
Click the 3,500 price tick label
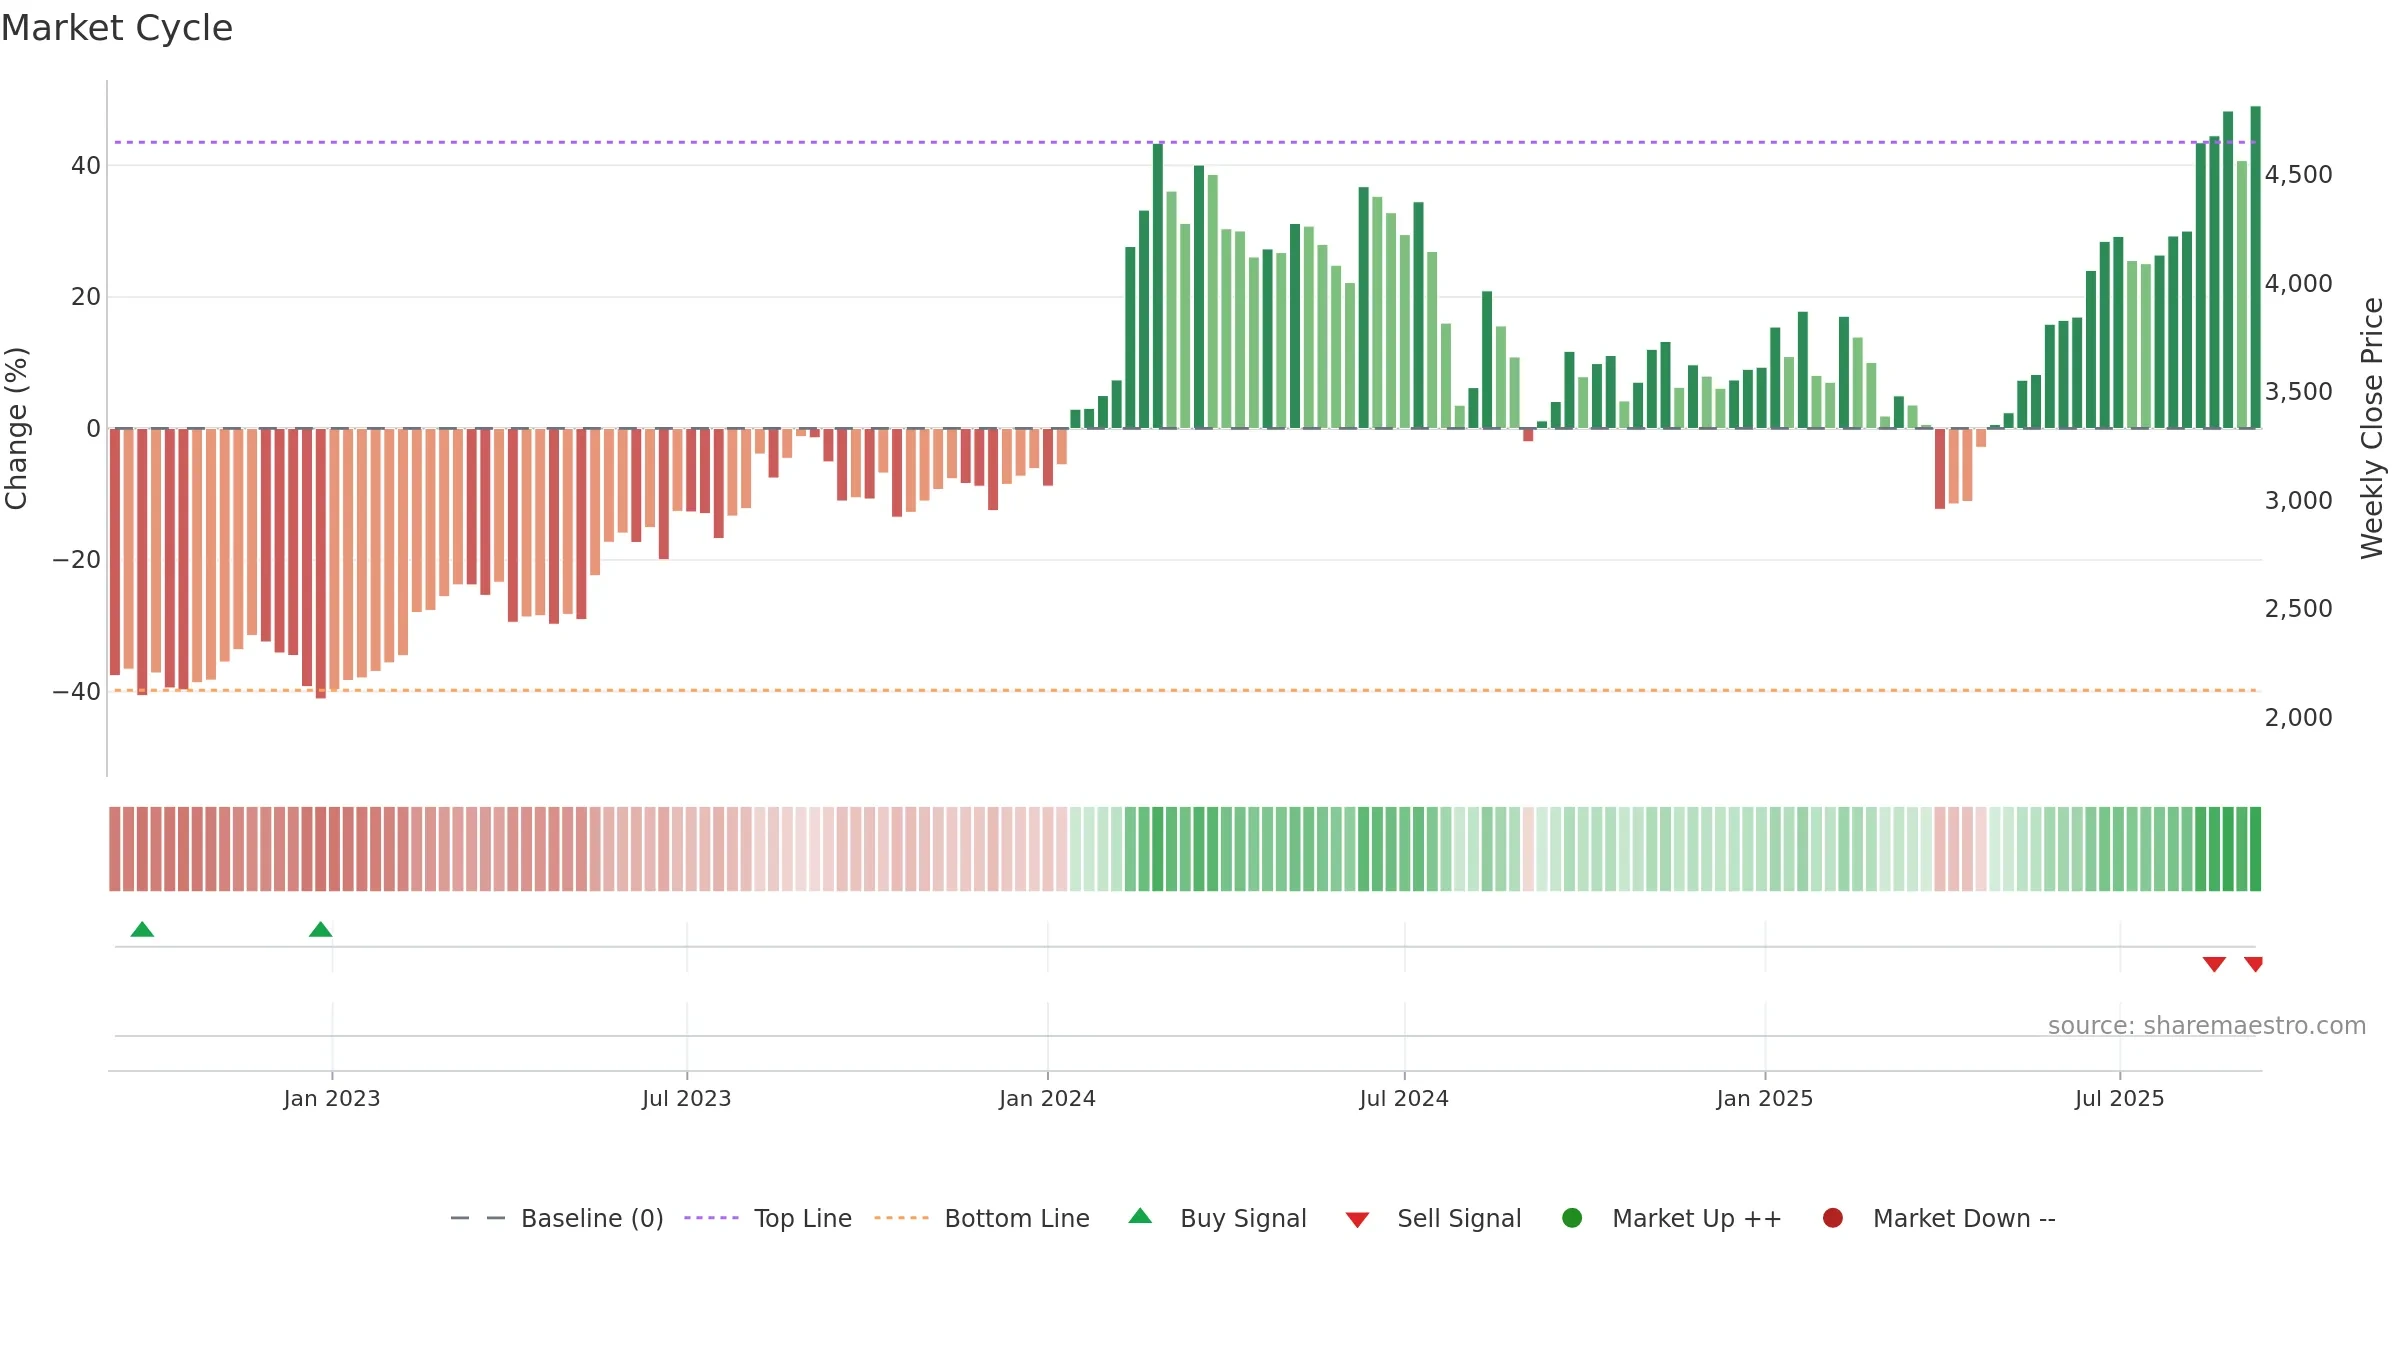pos(2298,392)
